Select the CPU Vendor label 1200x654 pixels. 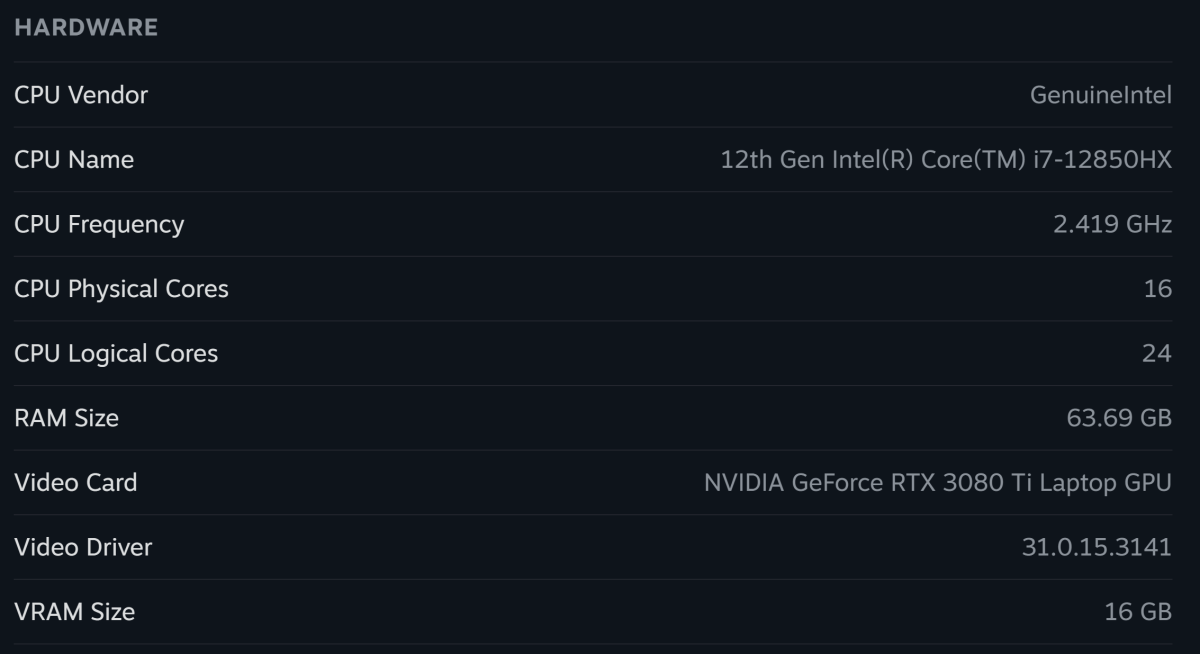pyautogui.click(x=81, y=95)
